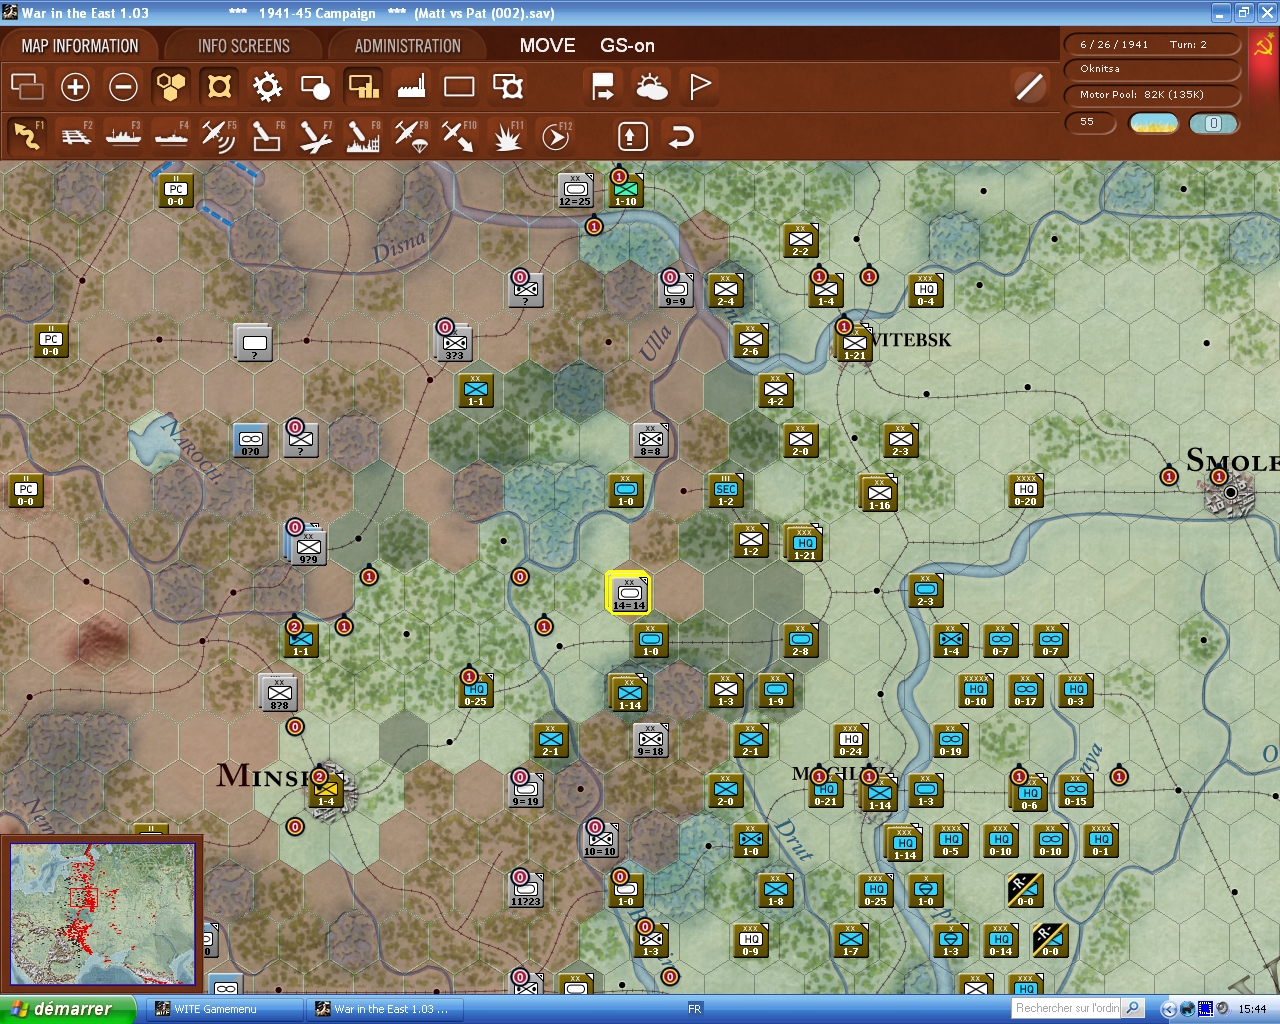Open the weather icon with sun and cloud
The width and height of the screenshot is (1280, 1024).
[x=652, y=87]
